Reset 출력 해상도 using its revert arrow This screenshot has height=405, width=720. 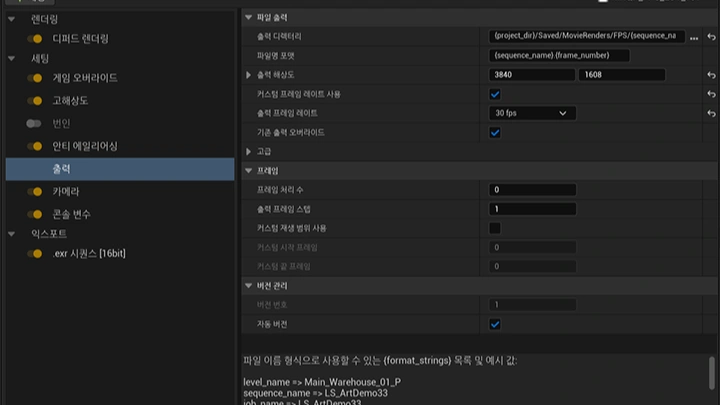711,75
